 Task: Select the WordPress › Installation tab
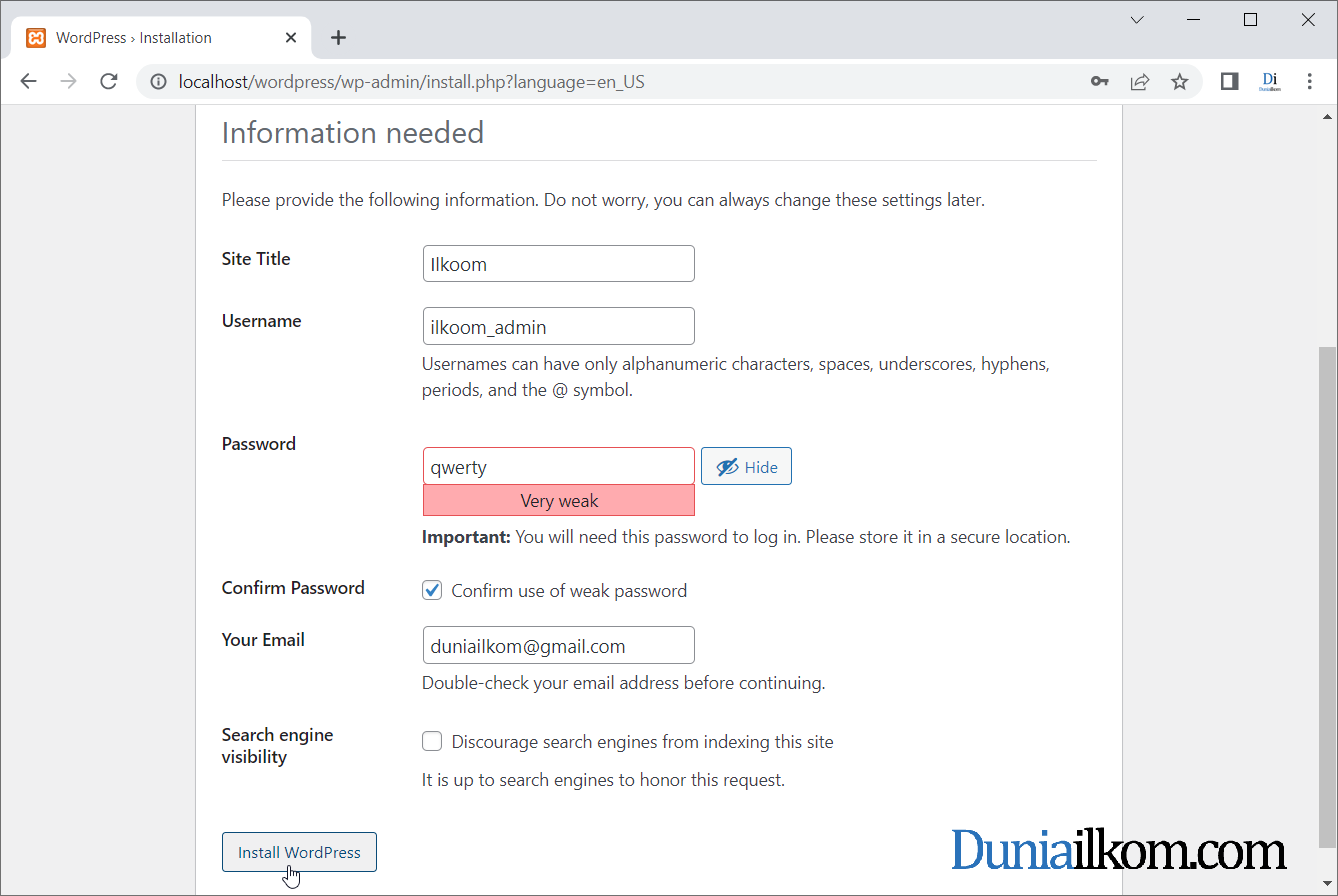pyautogui.click(x=160, y=38)
